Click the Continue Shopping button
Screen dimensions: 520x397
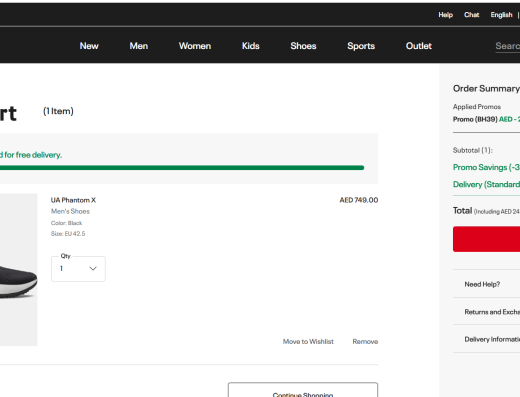click(303, 390)
